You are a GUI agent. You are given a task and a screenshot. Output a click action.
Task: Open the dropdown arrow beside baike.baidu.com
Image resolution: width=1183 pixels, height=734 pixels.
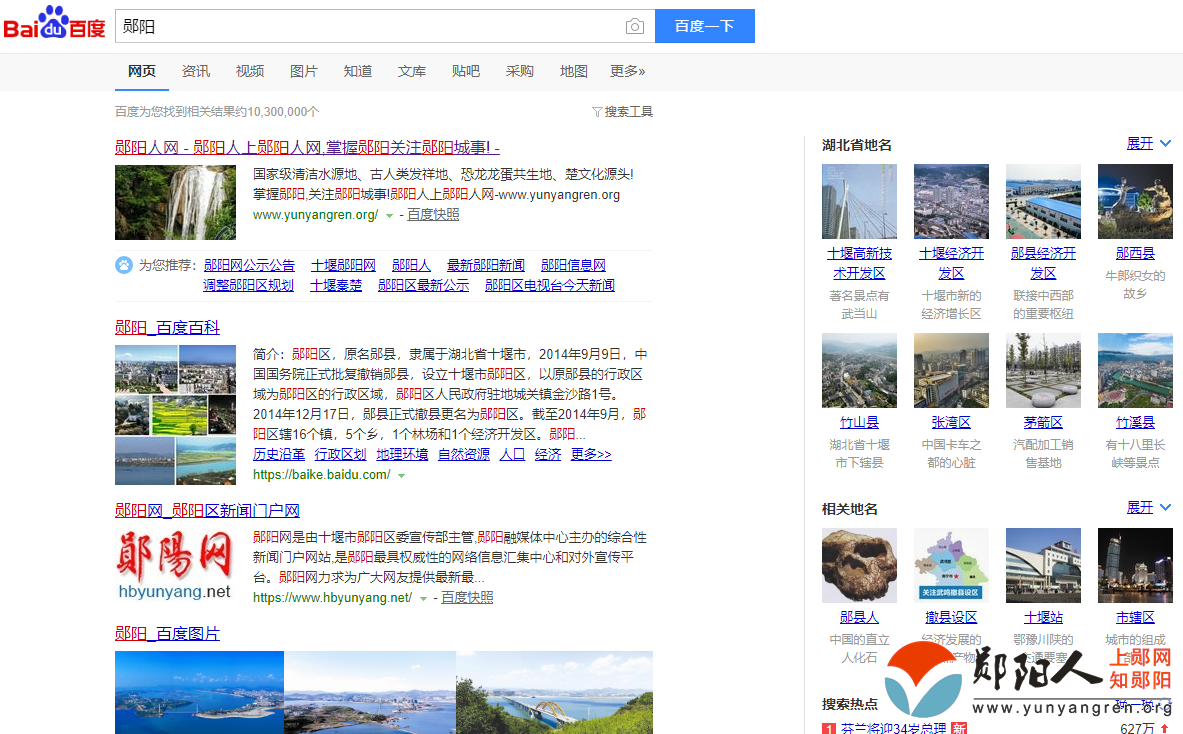(401, 476)
